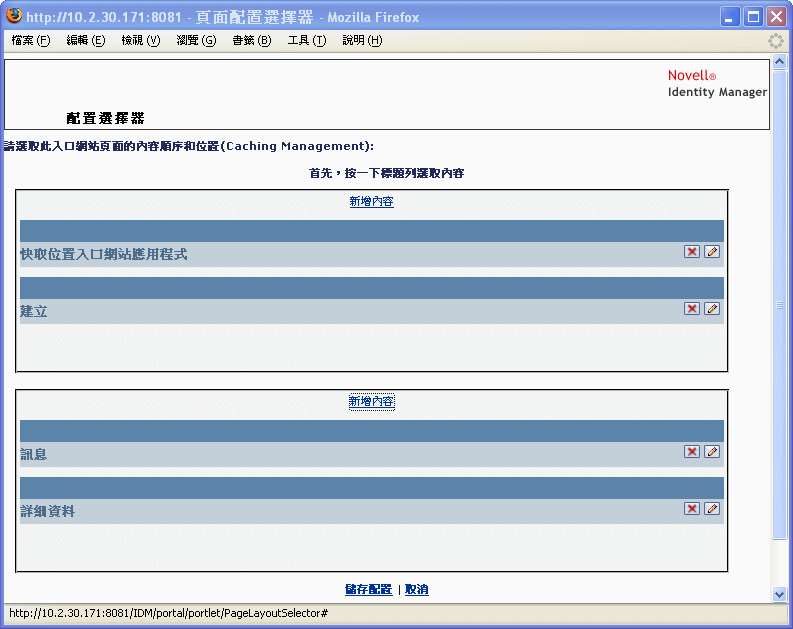Open the 工具 (T) menu
The height and width of the screenshot is (629, 793).
coord(306,40)
